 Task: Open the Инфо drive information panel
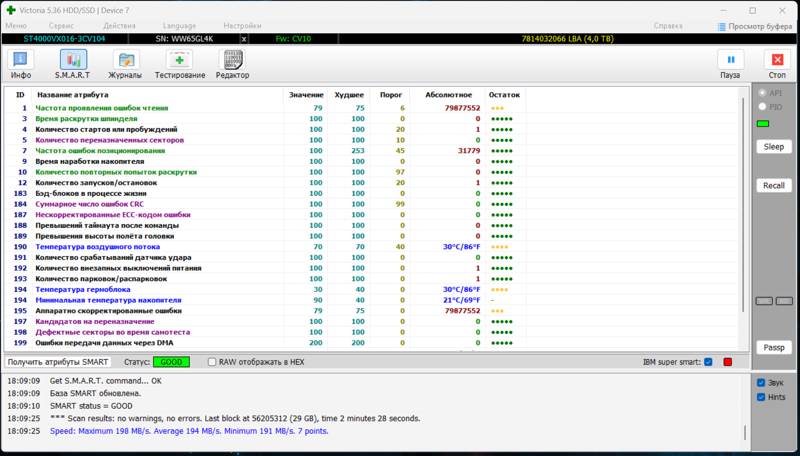[x=21, y=64]
